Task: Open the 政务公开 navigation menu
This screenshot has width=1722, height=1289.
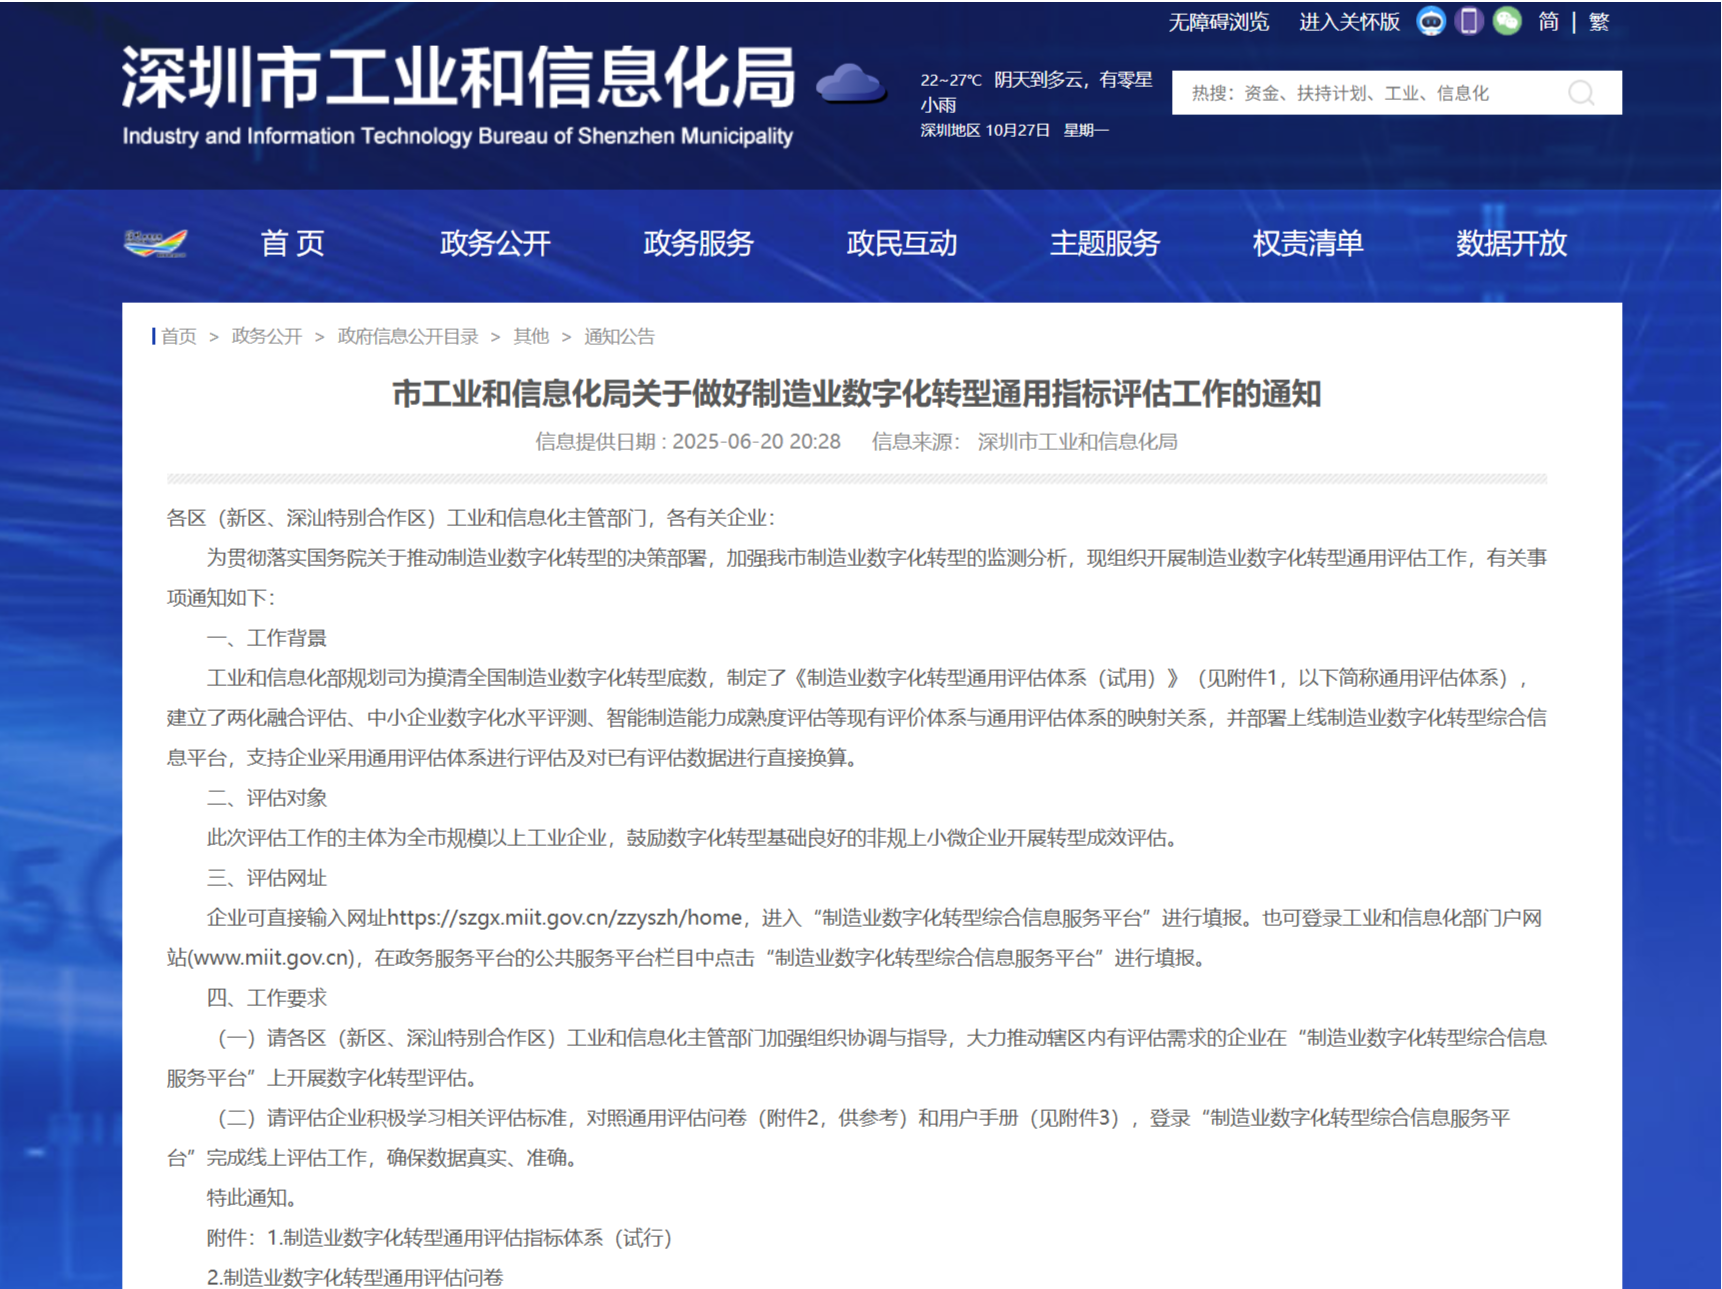Action: coord(494,244)
